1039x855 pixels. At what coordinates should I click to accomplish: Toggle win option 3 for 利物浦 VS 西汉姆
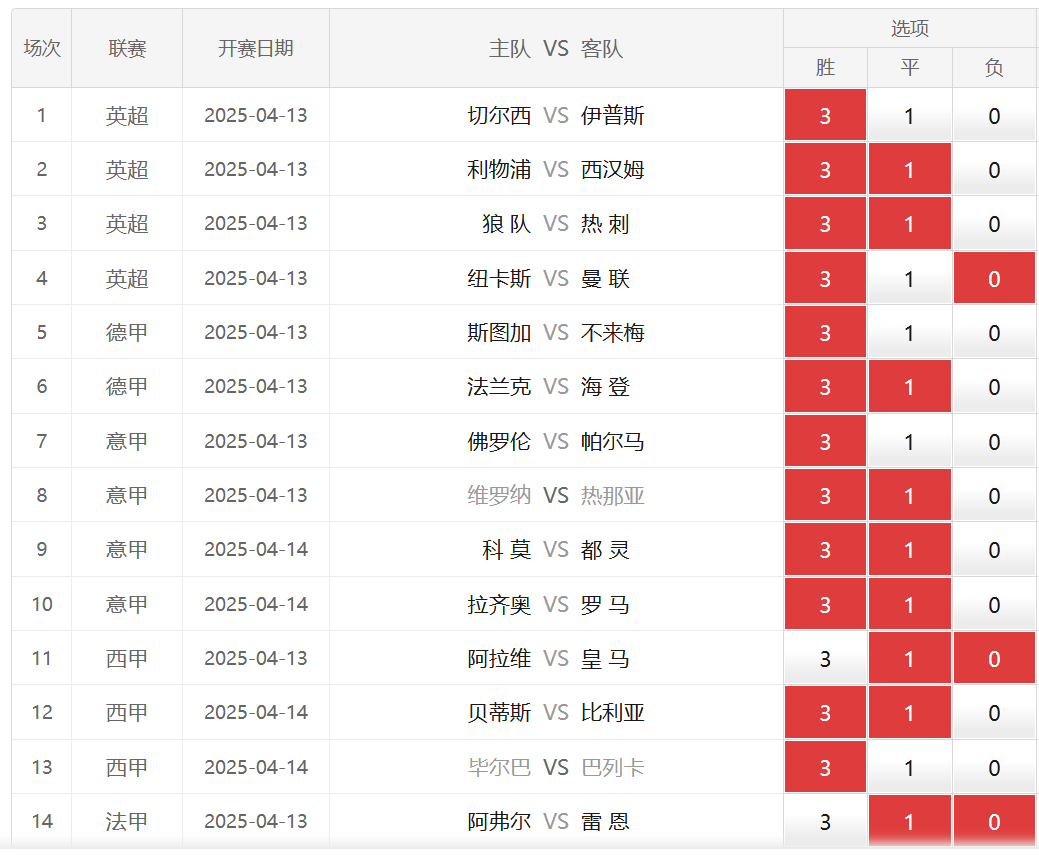tap(825, 170)
